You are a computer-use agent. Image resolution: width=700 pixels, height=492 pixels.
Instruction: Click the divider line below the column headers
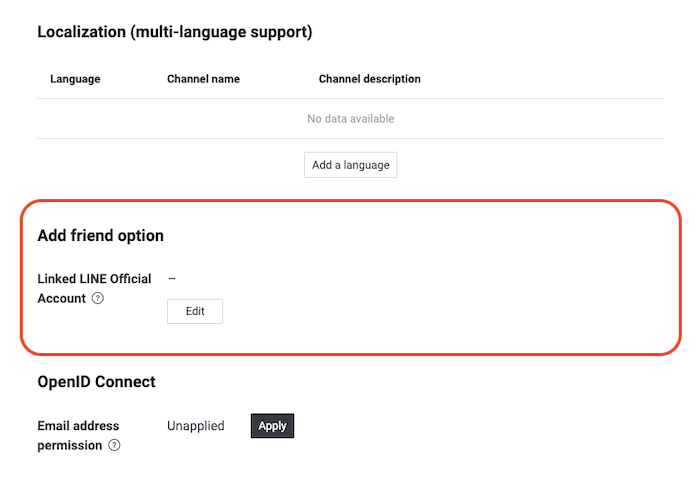(350, 98)
